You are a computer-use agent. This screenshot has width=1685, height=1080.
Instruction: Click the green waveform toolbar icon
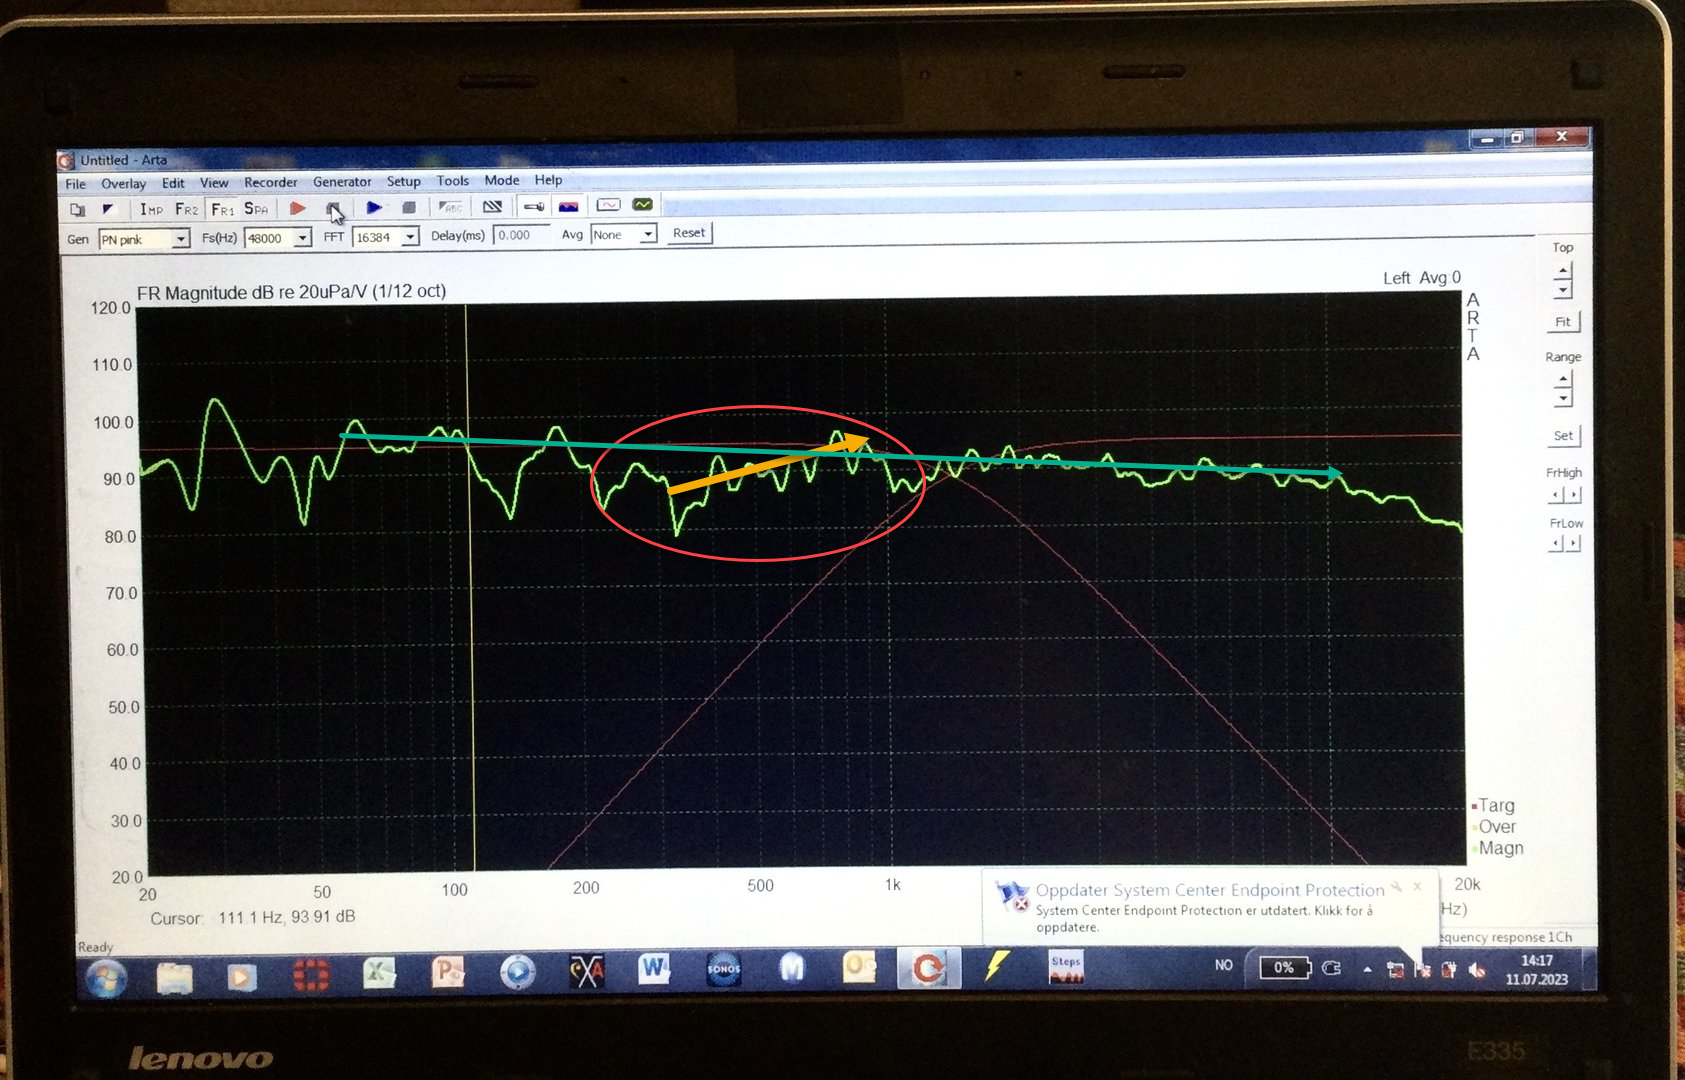(x=642, y=205)
